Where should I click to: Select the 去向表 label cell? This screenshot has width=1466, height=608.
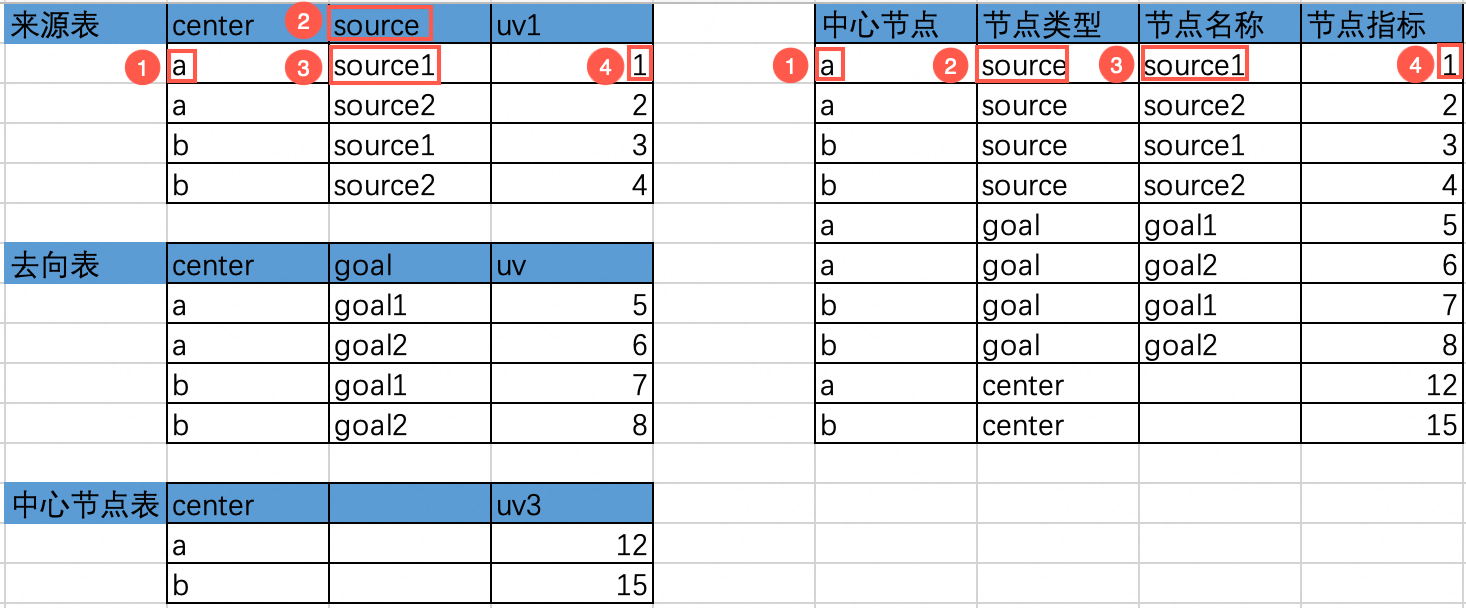84,266
